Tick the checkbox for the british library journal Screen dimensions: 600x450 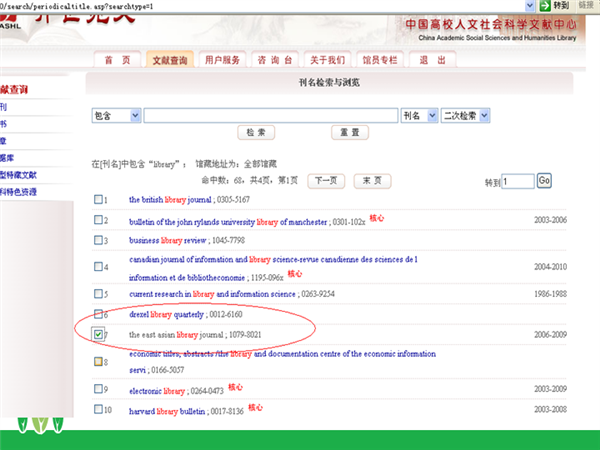[98, 199]
